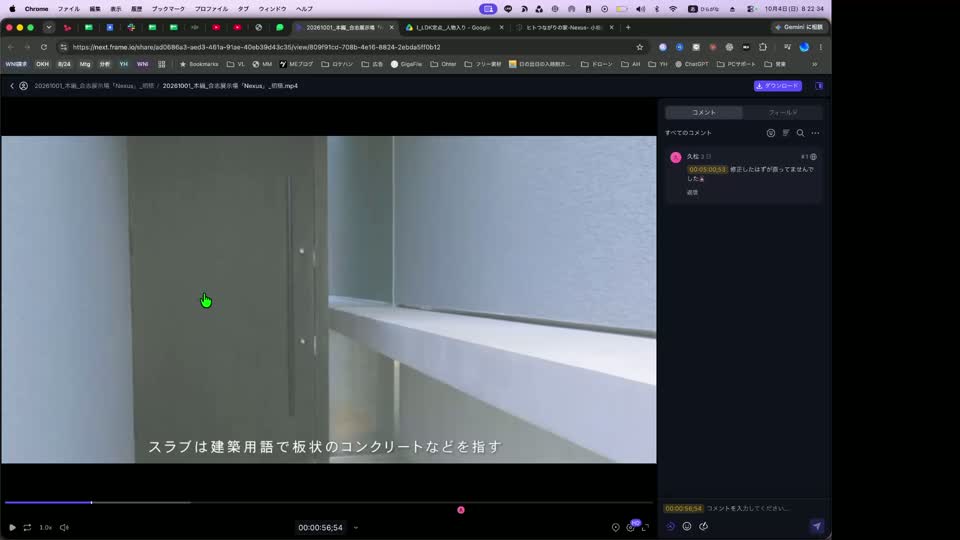960x540 pixels.
Task: Expand the Chrome tab search chevron
Action: coord(49,28)
